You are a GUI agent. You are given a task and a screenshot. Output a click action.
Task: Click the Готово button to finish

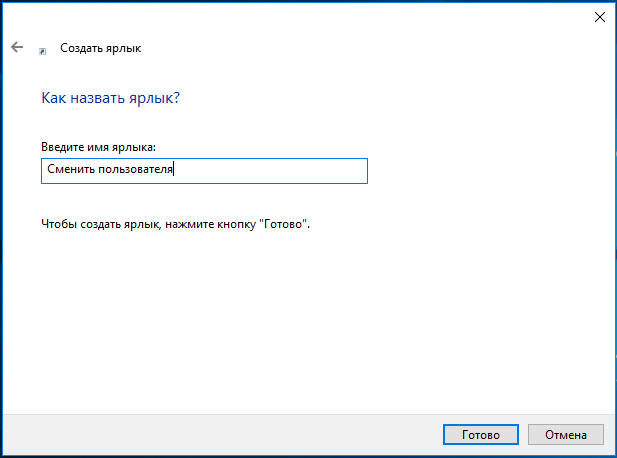coord(480,434)
